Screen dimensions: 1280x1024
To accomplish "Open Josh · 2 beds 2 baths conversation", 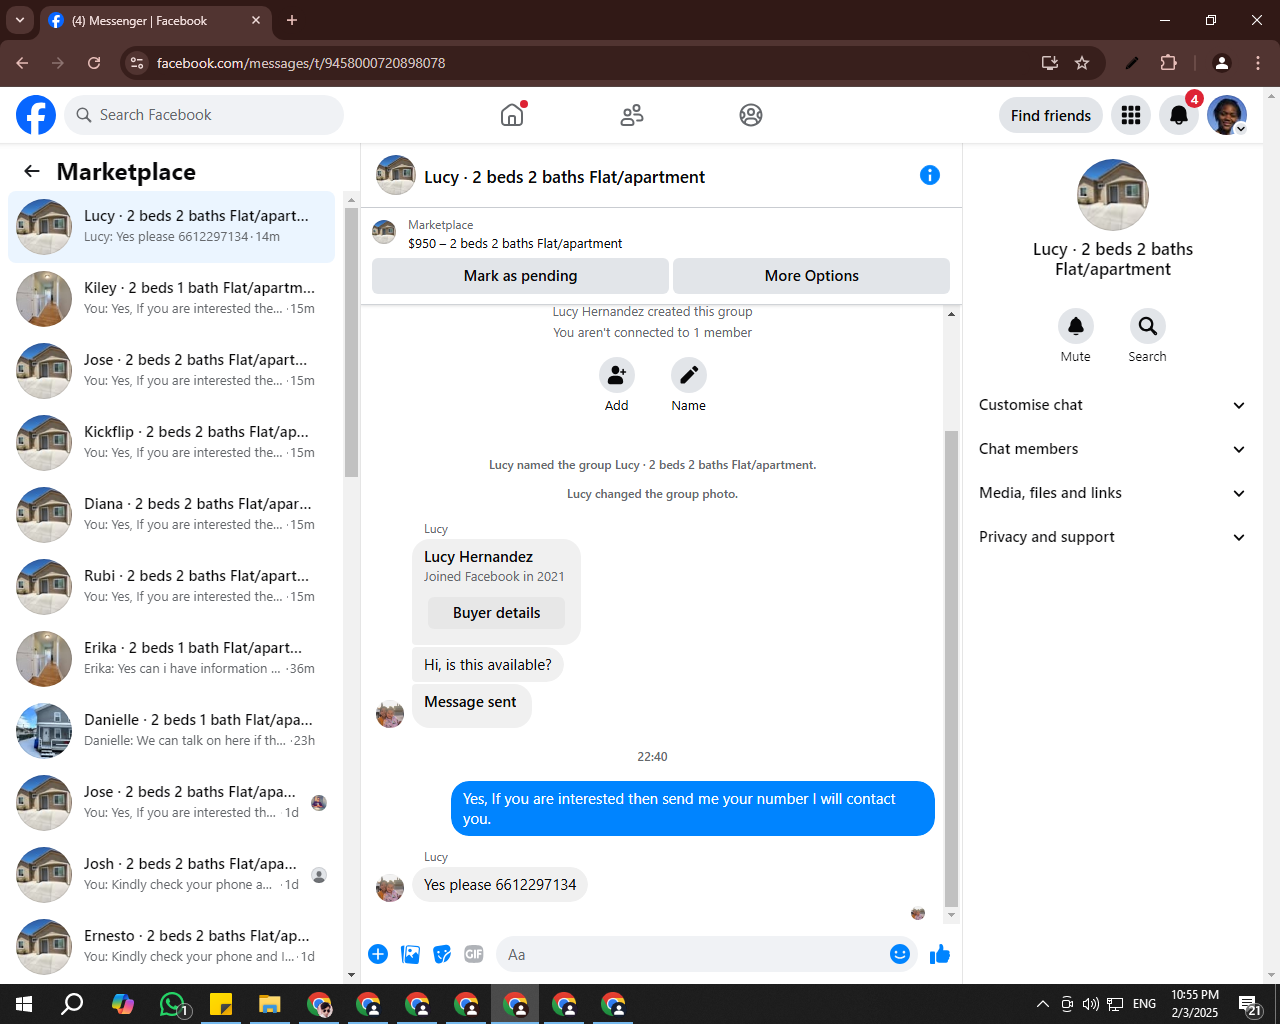I will (172, 874).
